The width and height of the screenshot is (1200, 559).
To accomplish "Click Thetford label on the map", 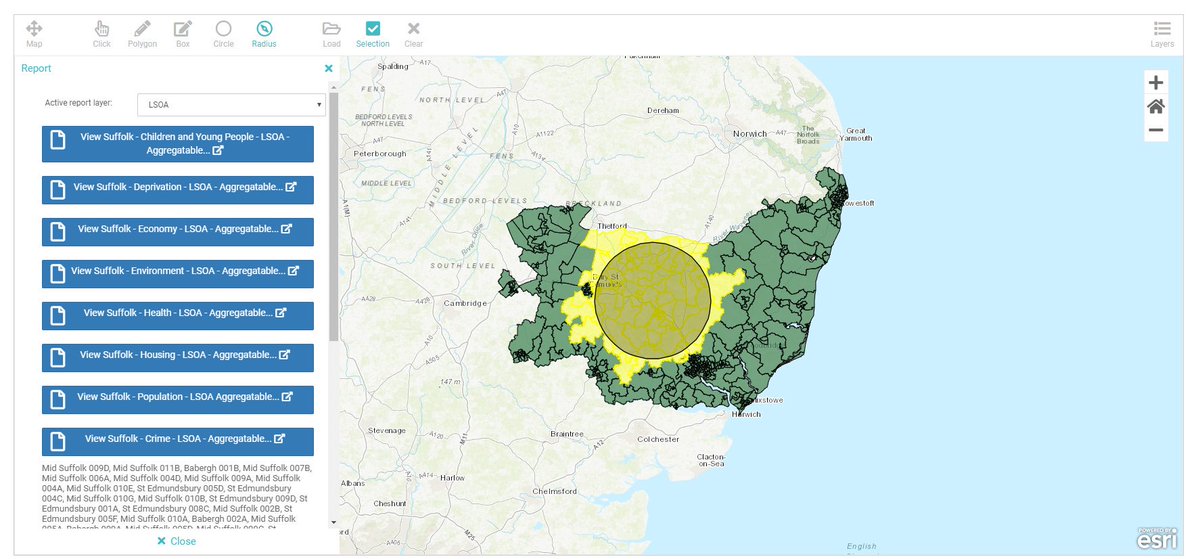I will click(610, 228).
